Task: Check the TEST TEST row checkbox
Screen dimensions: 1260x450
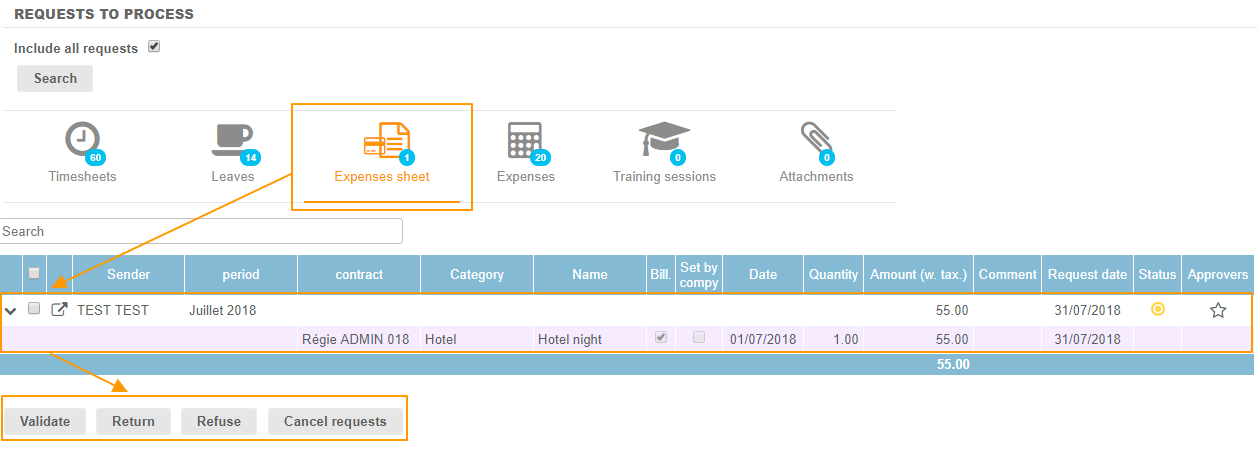Action: tap(34, 309)
